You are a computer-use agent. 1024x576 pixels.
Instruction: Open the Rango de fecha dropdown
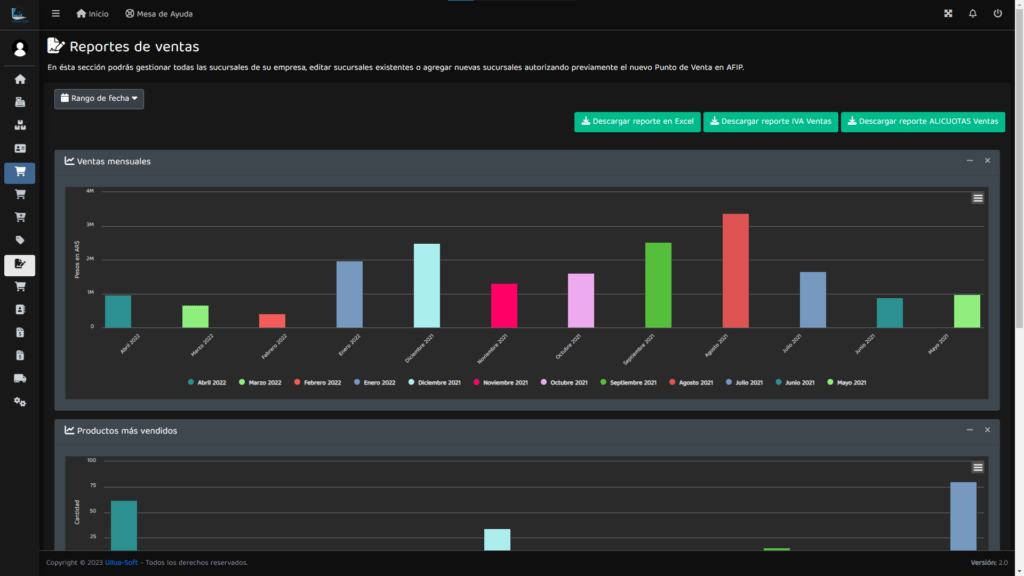99,98
